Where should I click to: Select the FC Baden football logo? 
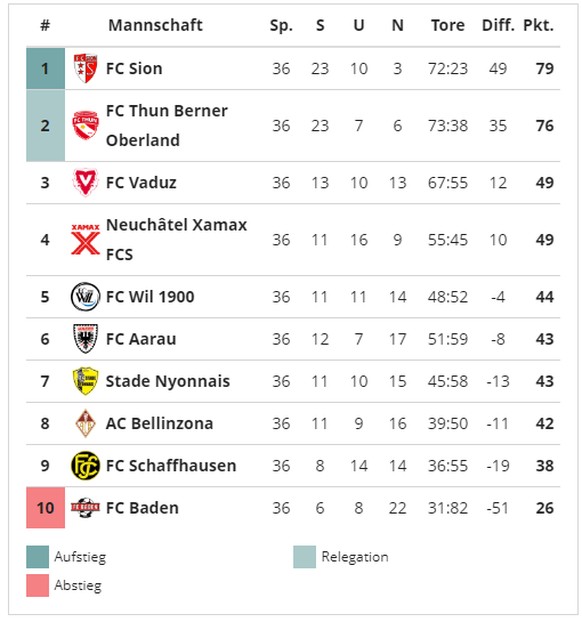pos(85,507)
